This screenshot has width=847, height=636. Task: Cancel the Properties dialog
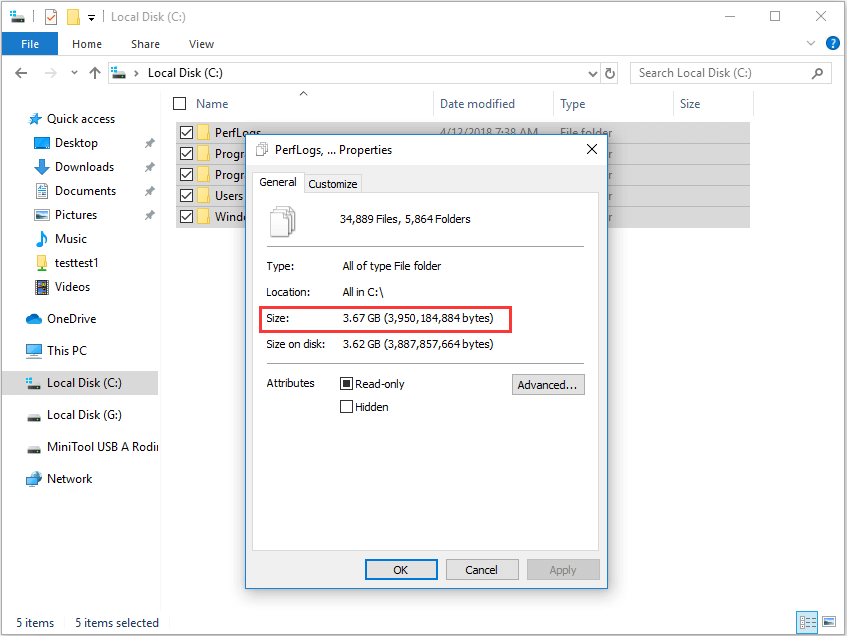(482, 570)
